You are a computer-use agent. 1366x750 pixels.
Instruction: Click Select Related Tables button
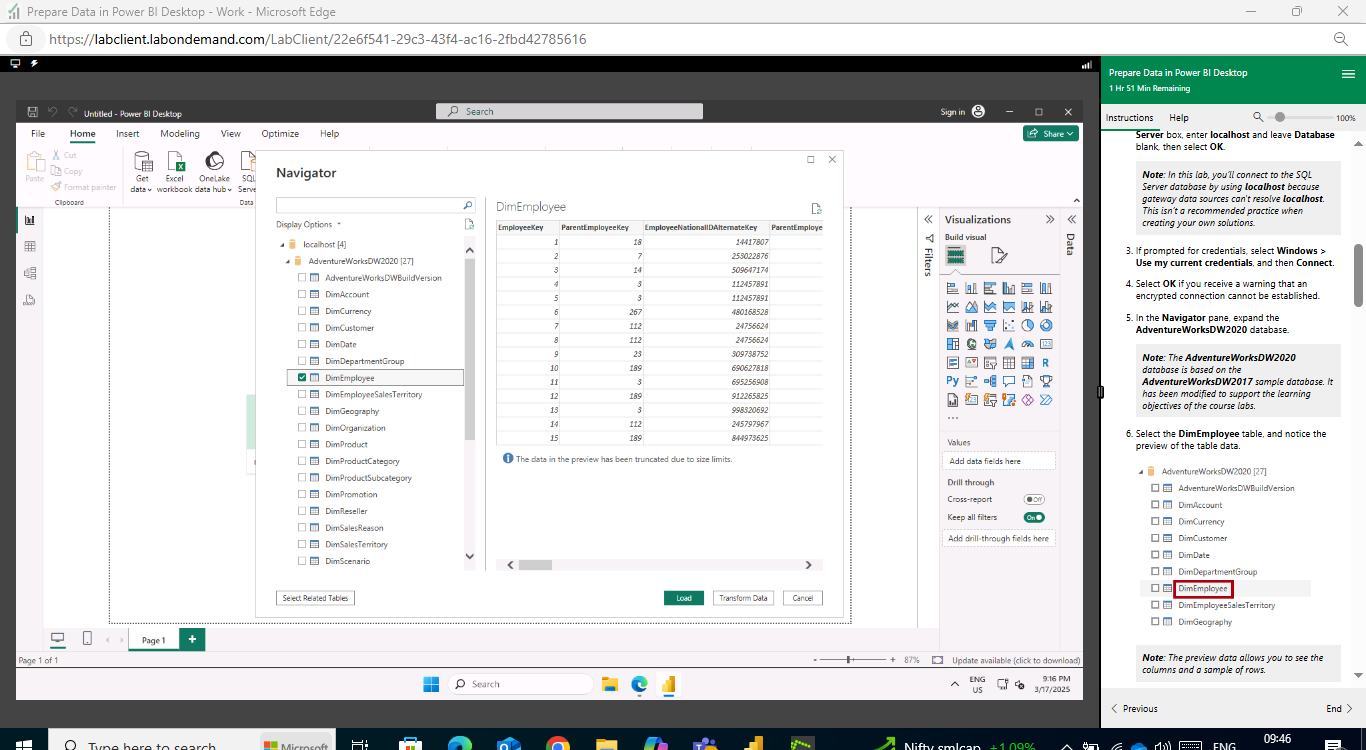(x=315, y=598)
